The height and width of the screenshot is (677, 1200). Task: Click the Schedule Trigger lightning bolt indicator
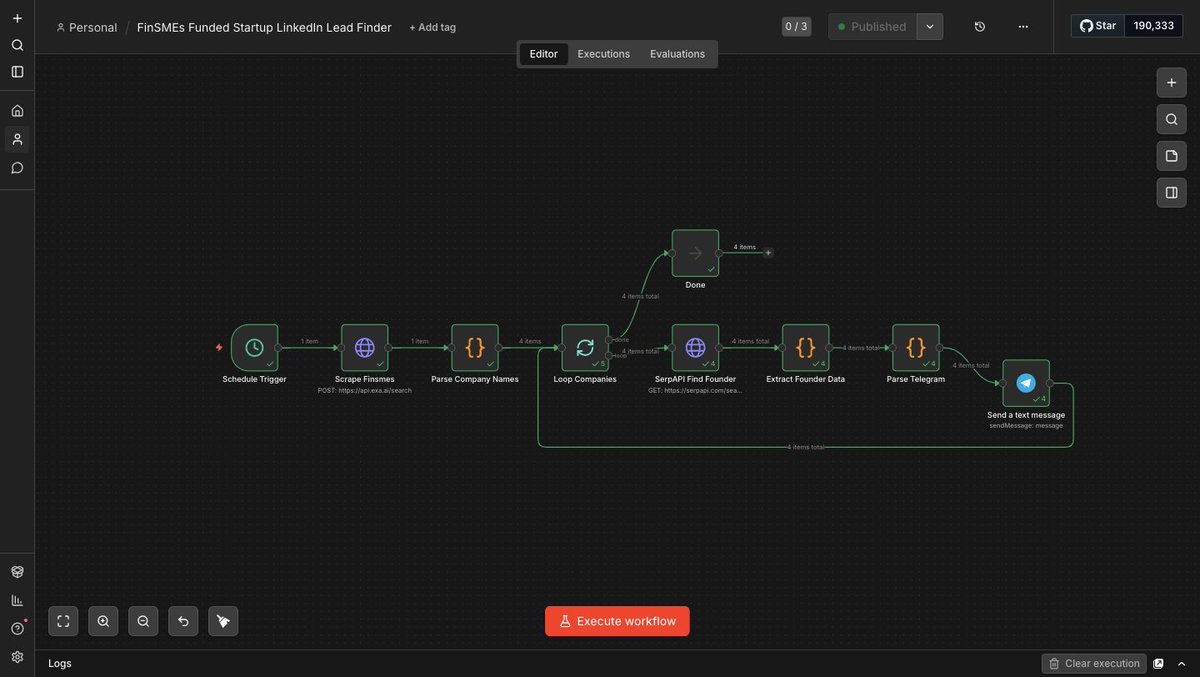pos(219,348)
